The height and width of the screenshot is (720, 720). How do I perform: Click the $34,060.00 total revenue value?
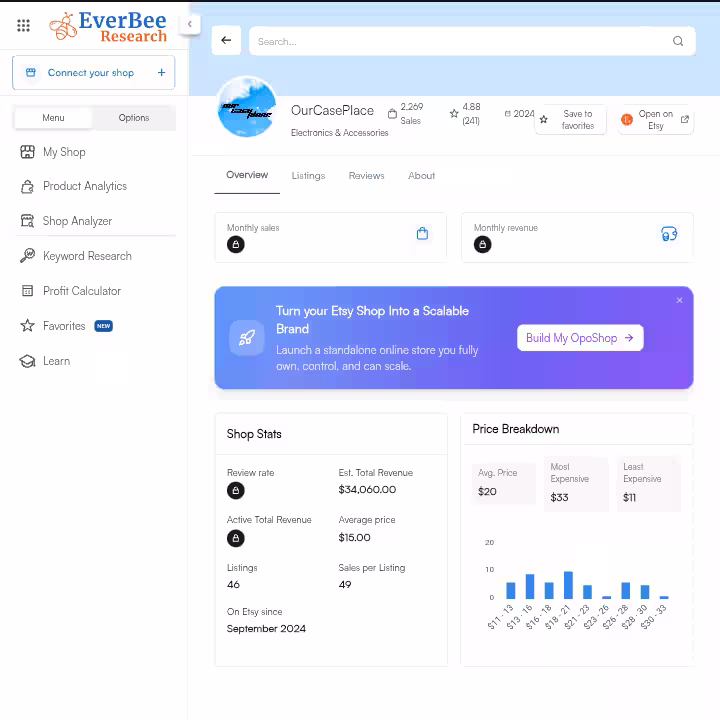(367, 489)
